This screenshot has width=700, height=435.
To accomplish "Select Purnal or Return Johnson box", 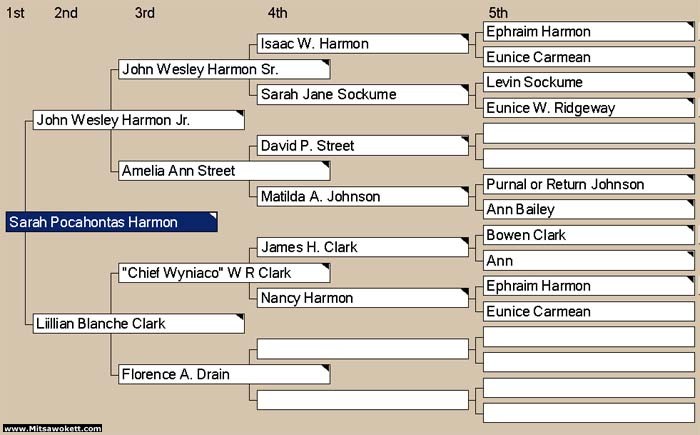I will coord(588,184).
